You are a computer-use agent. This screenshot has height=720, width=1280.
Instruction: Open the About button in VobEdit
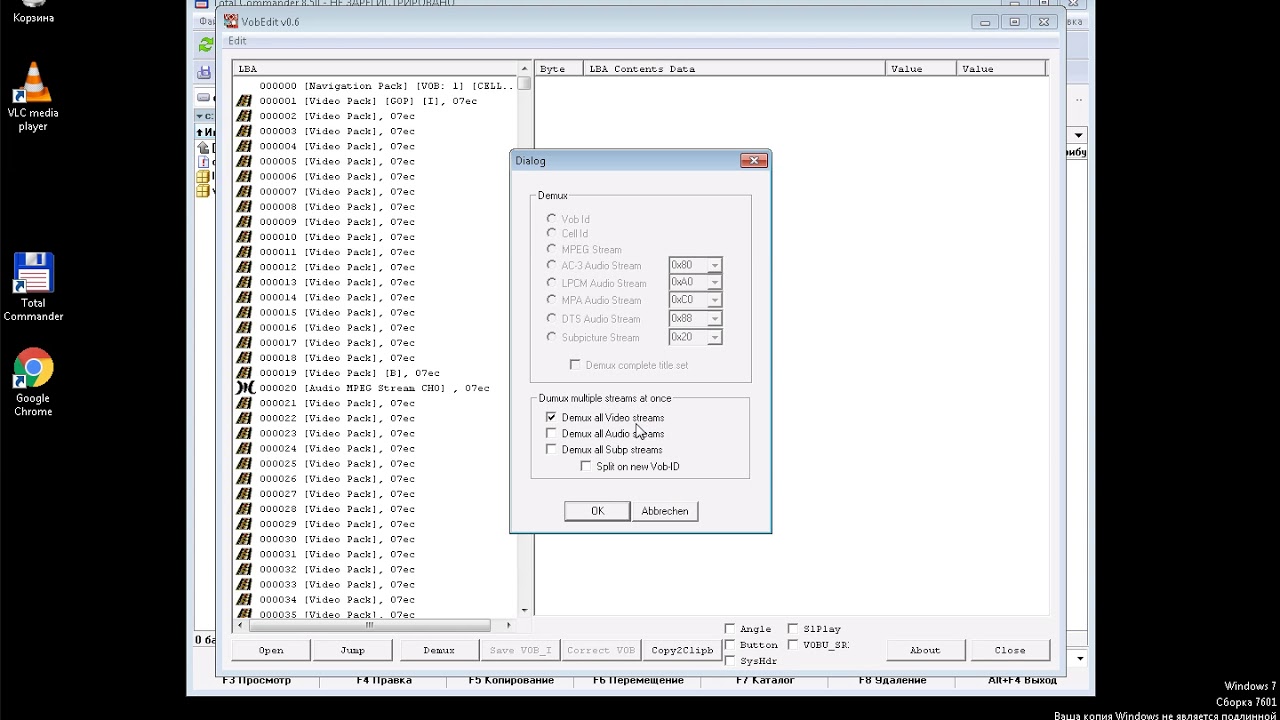click(925, 650)
